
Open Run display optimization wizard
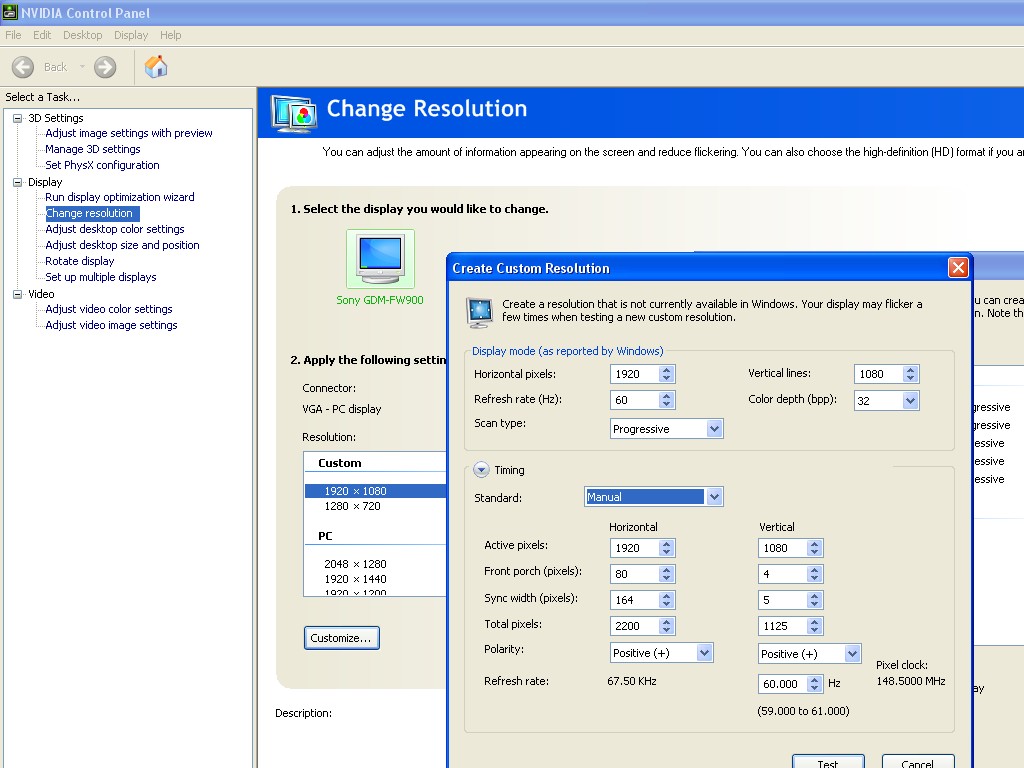tap(120, 197)
